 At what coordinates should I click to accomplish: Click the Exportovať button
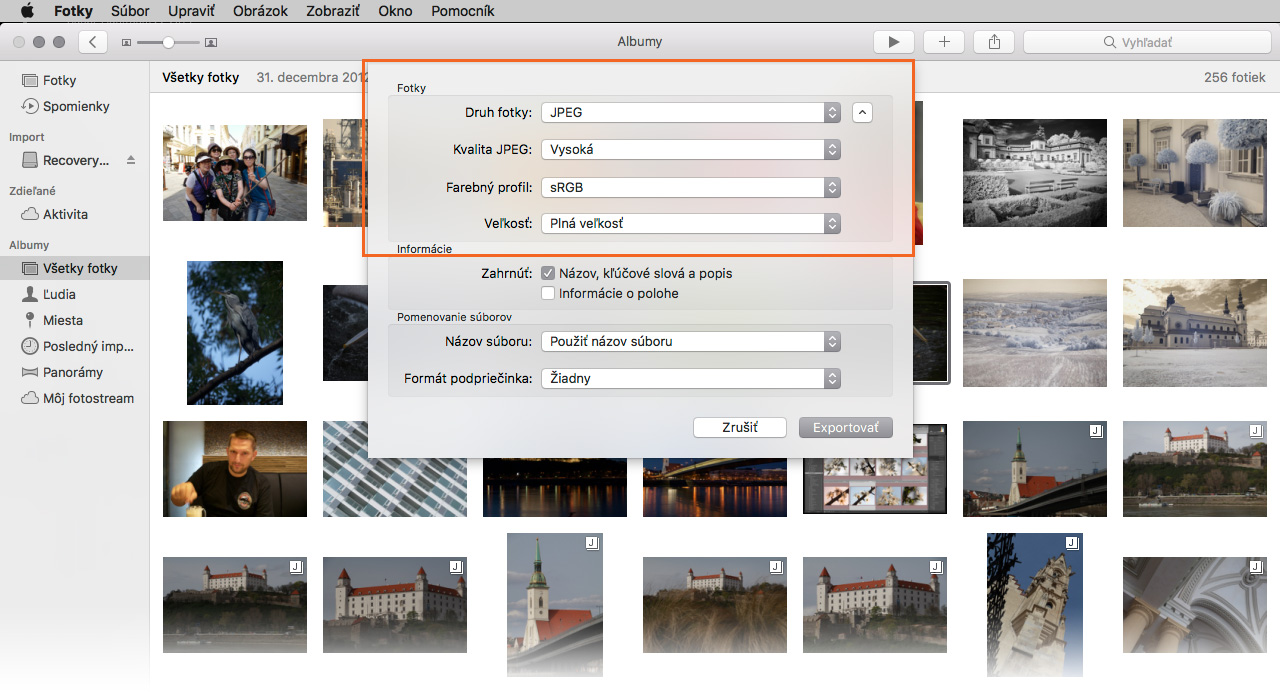(845, 428)
